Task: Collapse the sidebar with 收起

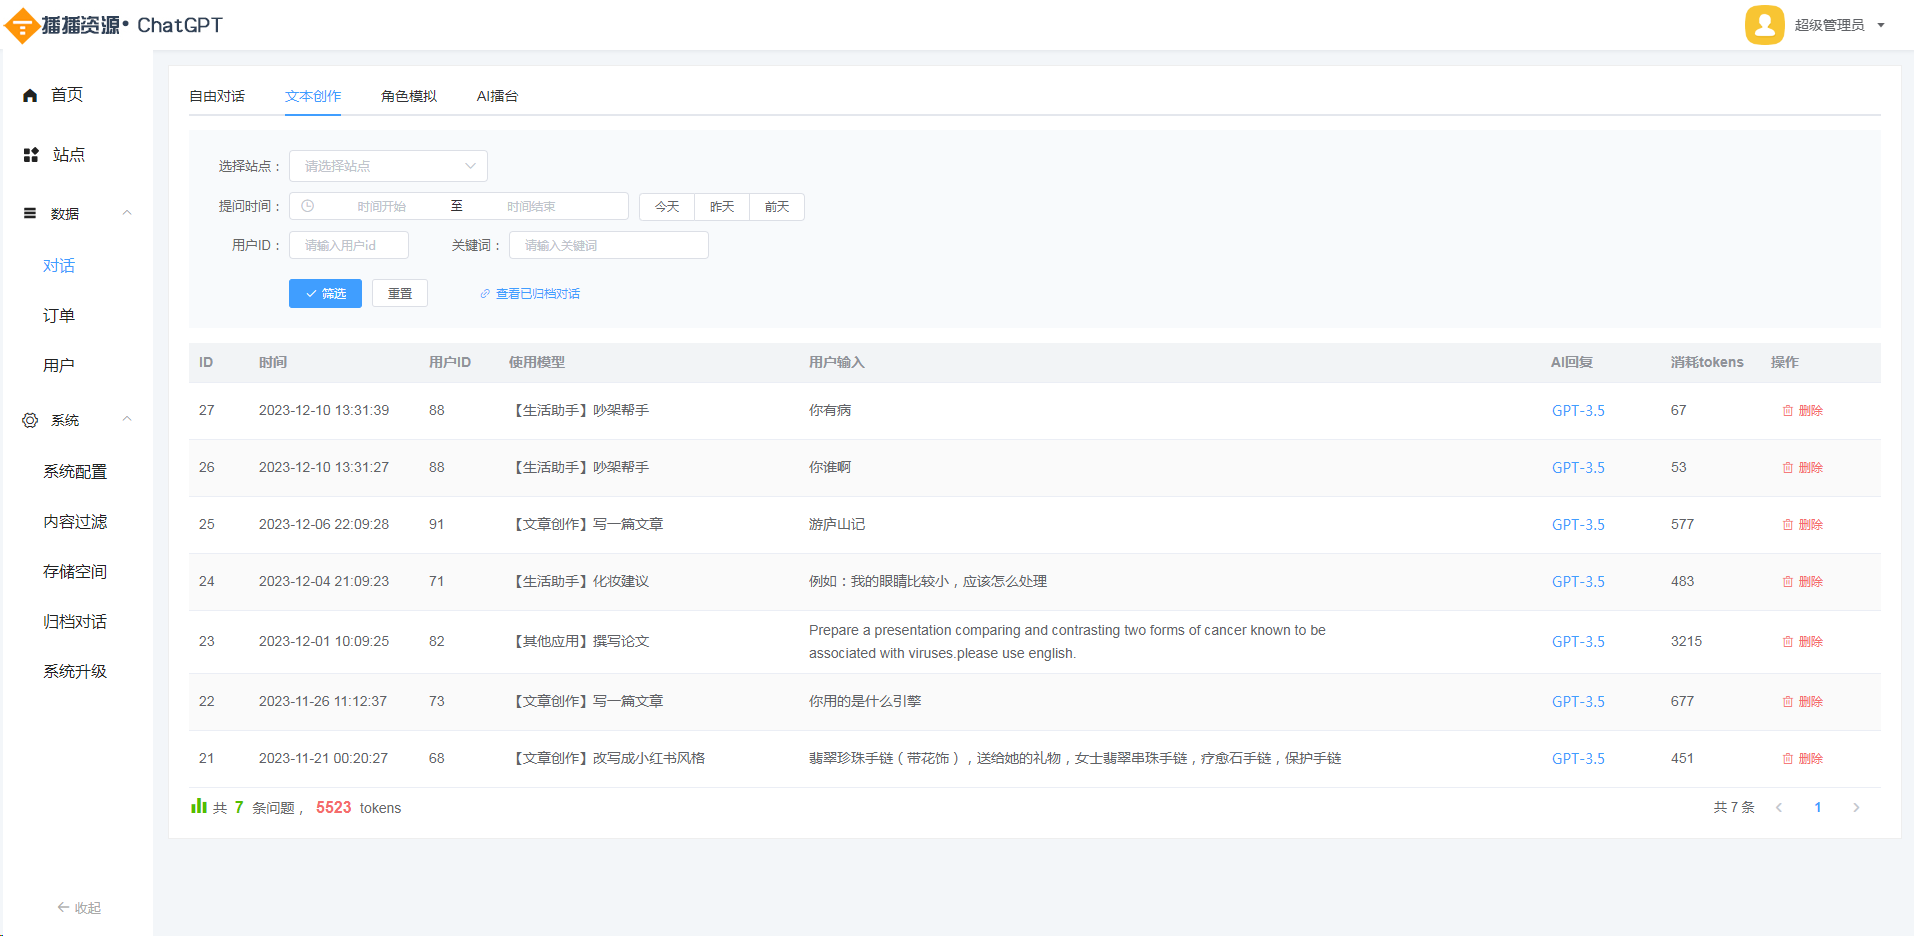Action: point(79,908)
